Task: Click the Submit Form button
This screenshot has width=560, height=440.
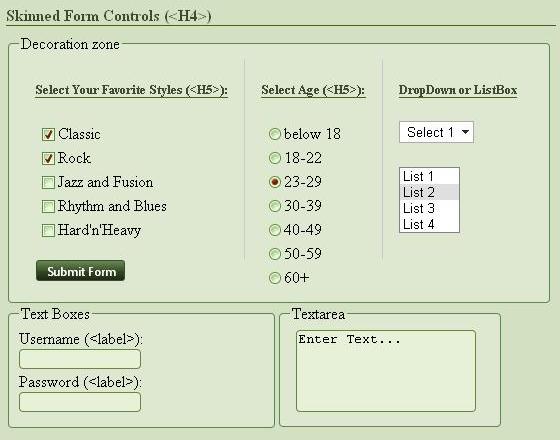Action: click(80, 271)
